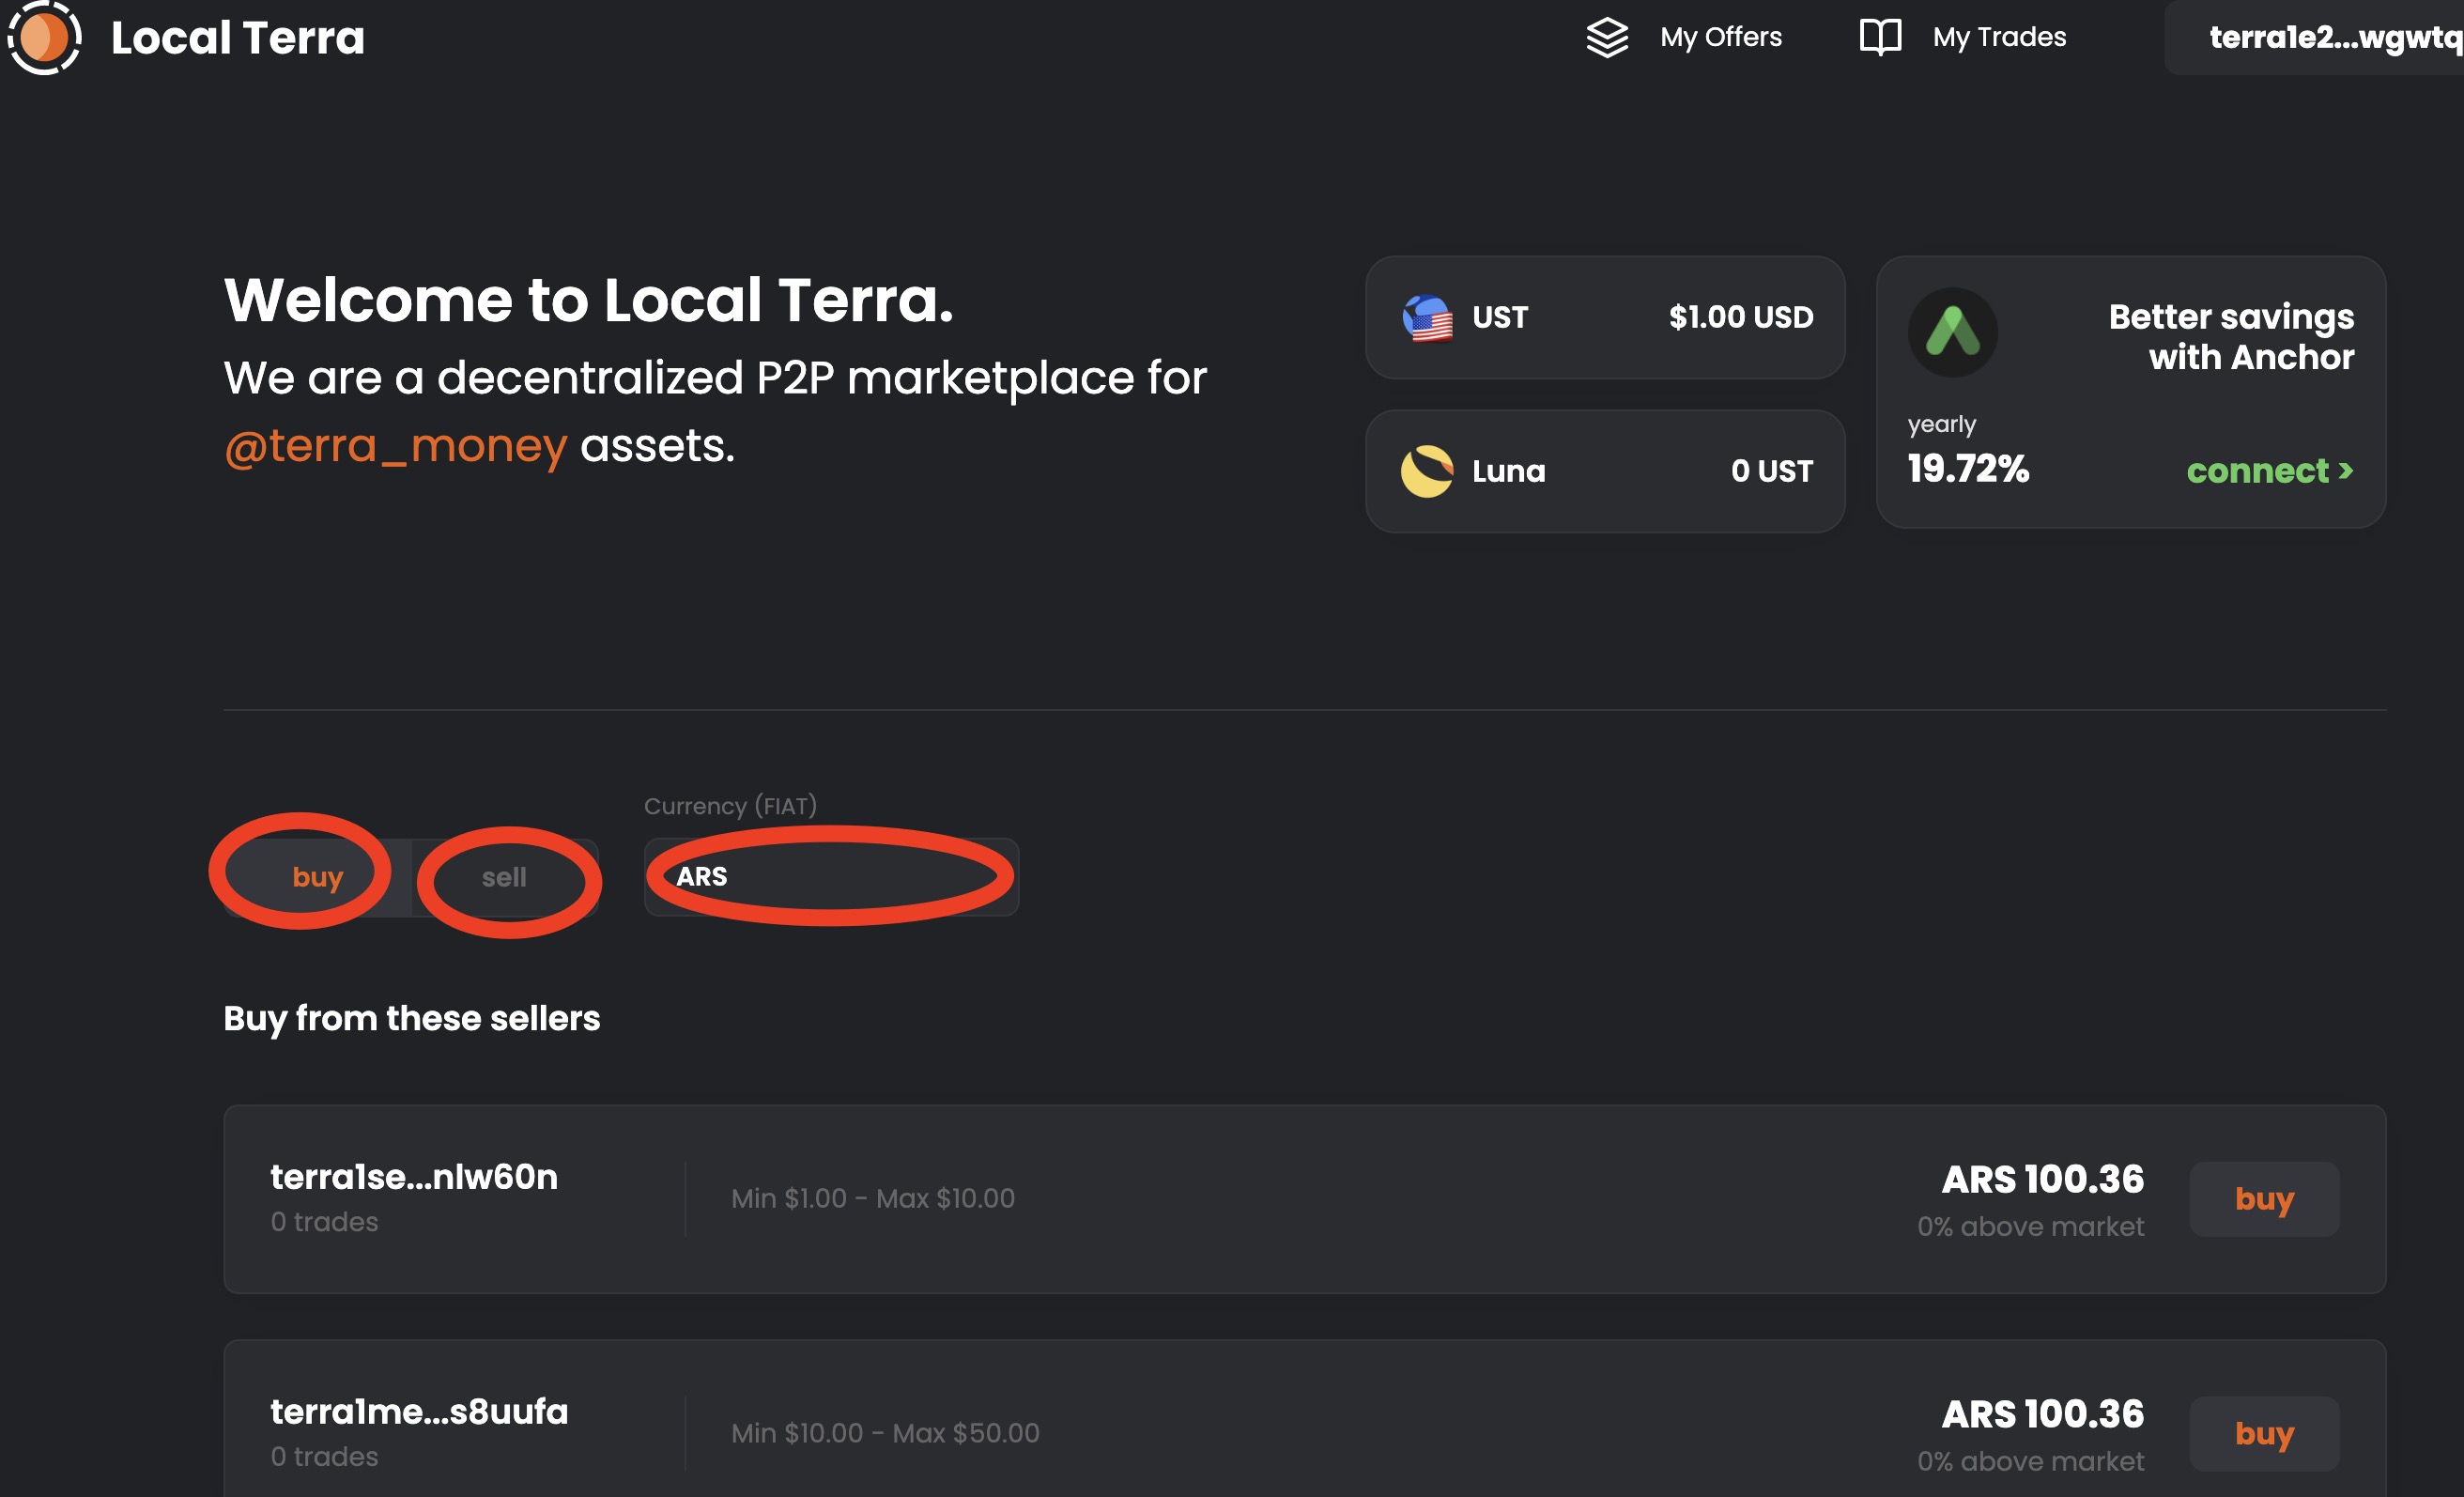Image resolution: width=2464 pixels, height=1497 pixels.
Task: Click the Local Terra title text
Action: point(238,38)
